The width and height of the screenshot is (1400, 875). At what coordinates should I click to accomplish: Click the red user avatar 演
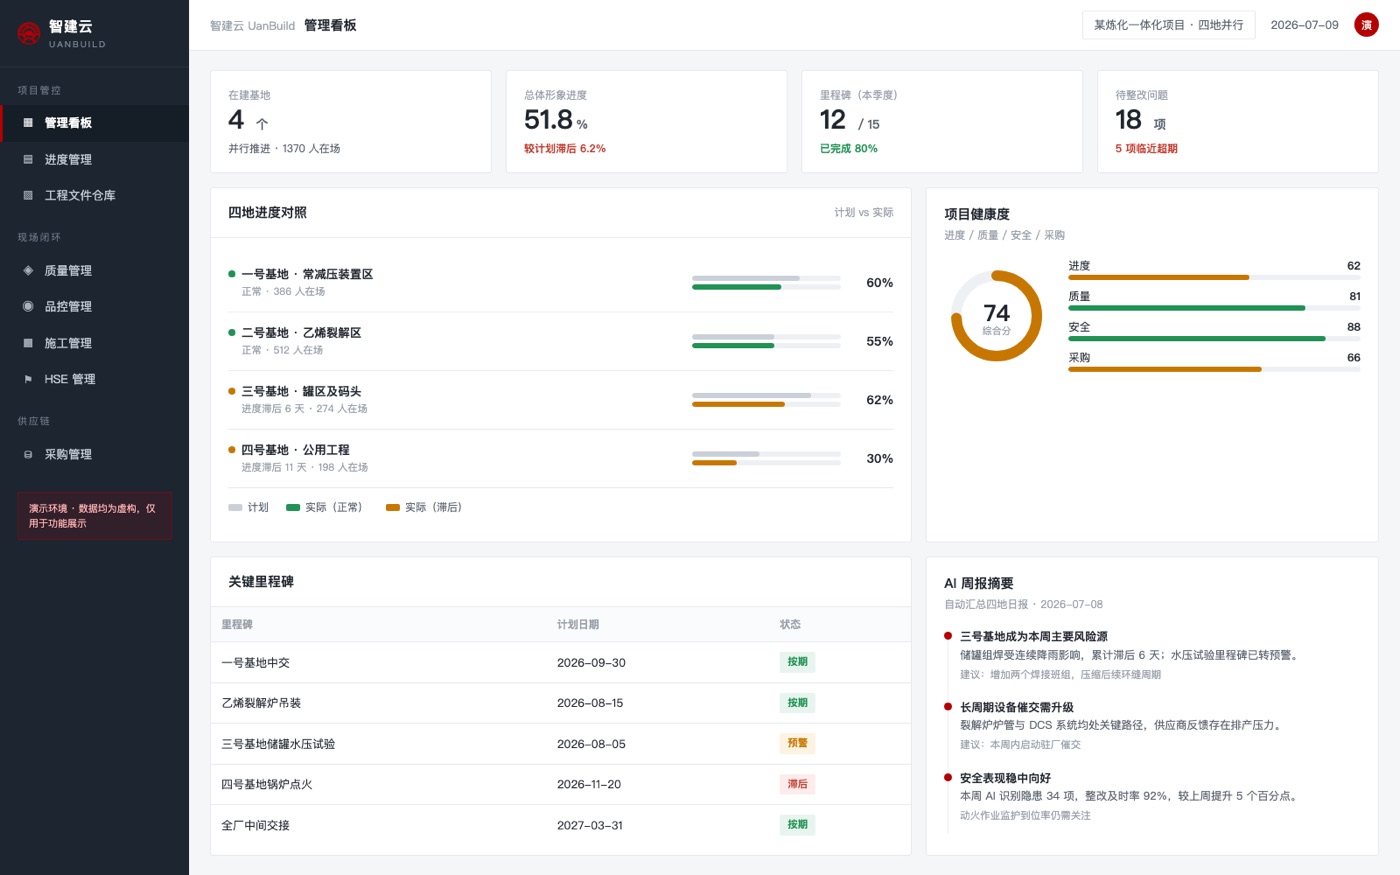coord(1366,25)
